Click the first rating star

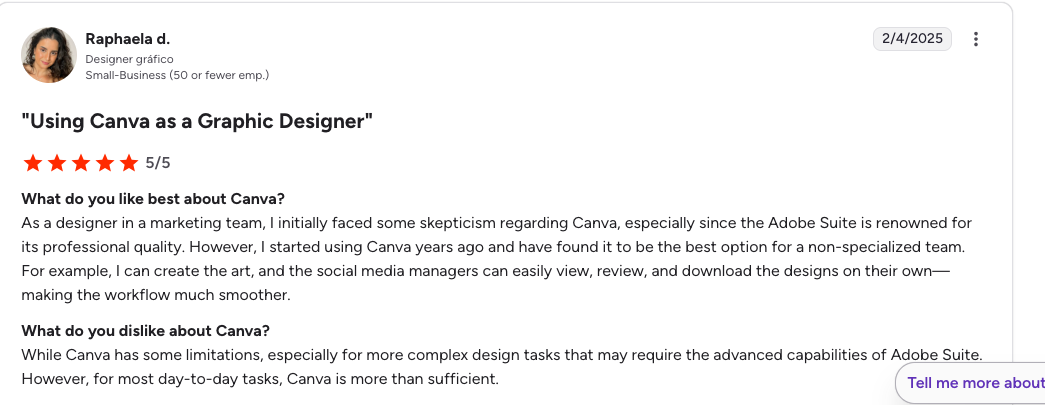coord(32,163)
